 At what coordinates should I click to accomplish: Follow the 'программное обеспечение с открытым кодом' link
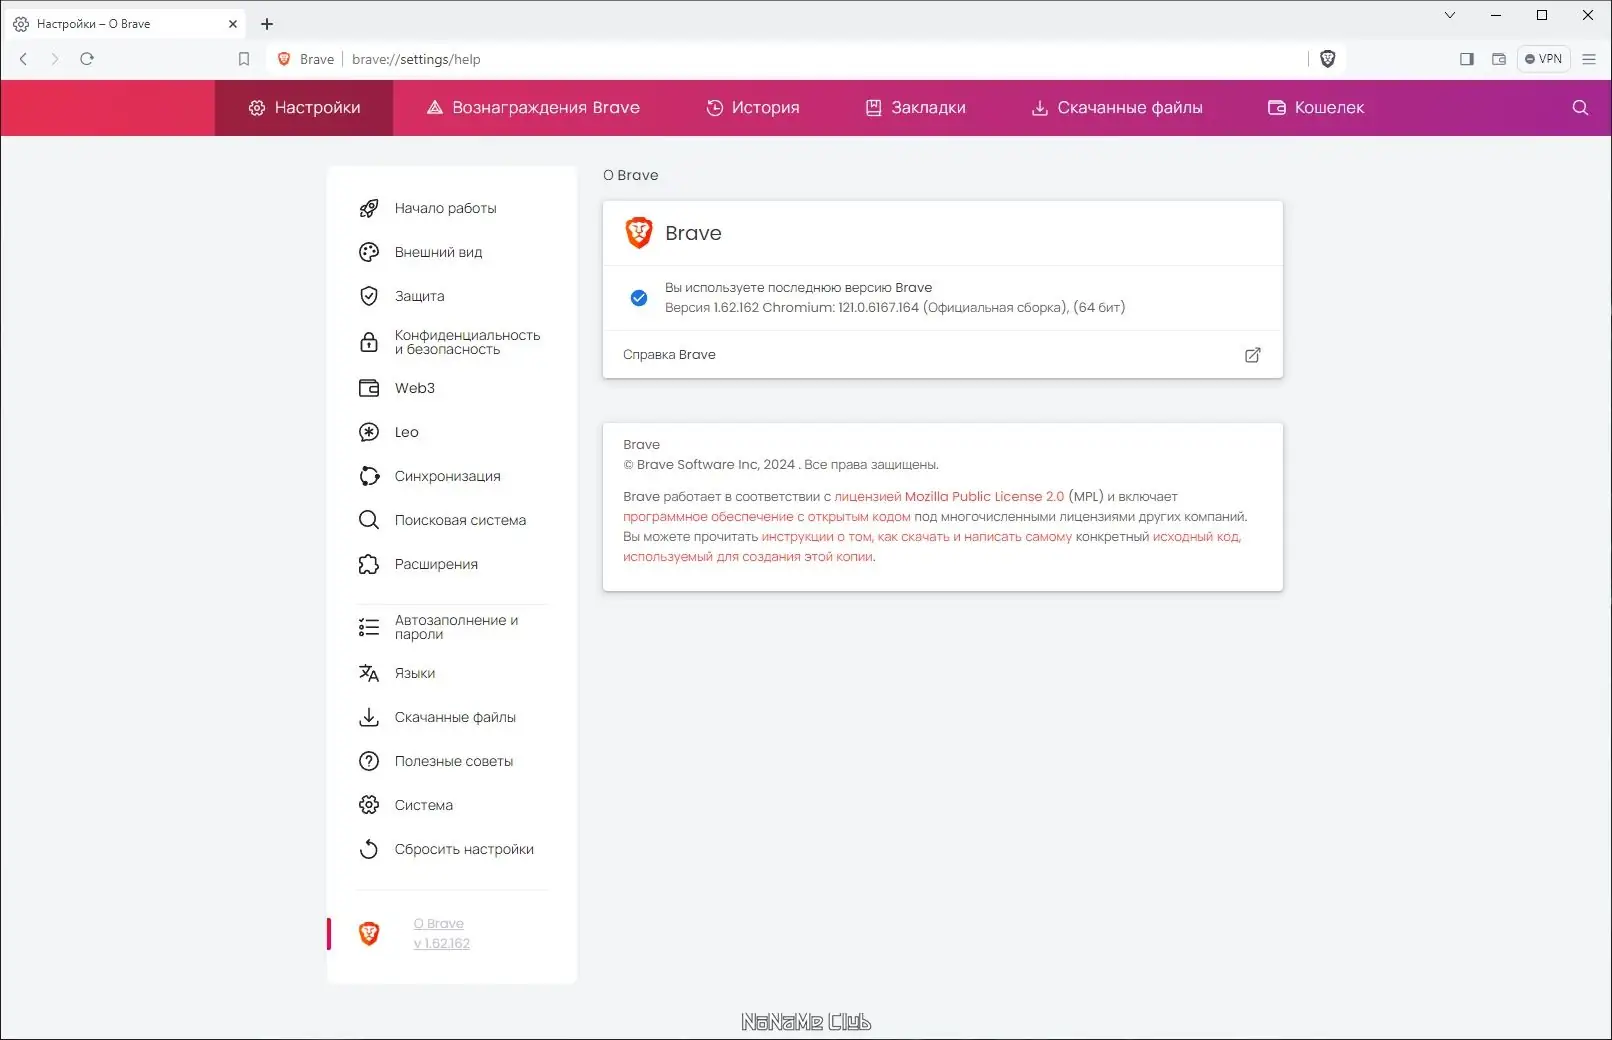[x=767, y=517]
